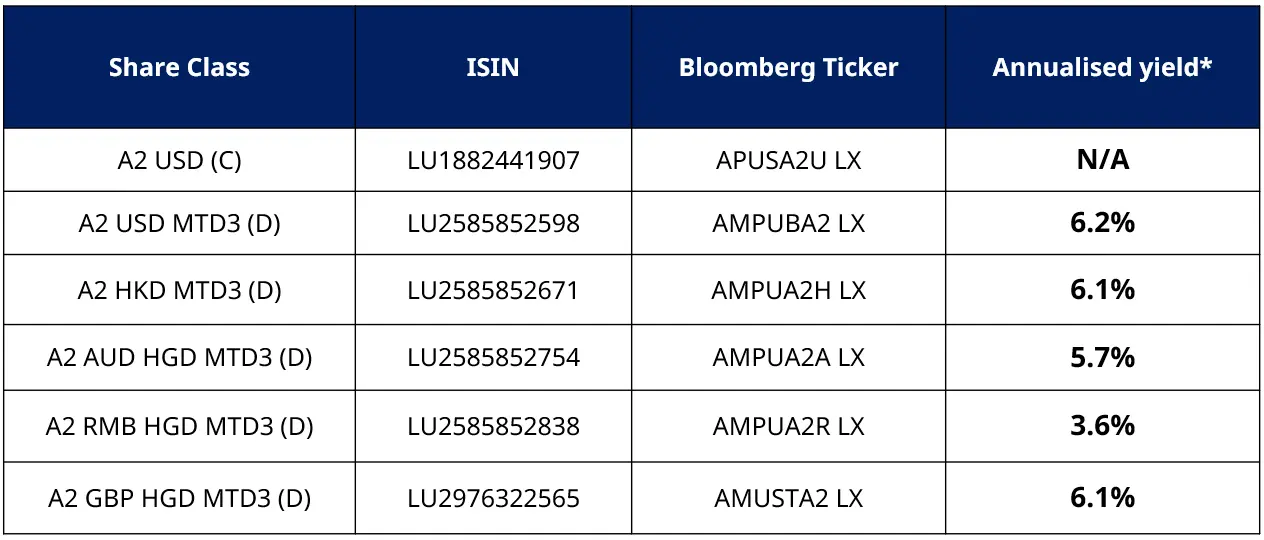The image size is (1264, 540).
Task: Select the A2 RMB HGD MTD3 (D) cell
Action: (x=179, y=426)
